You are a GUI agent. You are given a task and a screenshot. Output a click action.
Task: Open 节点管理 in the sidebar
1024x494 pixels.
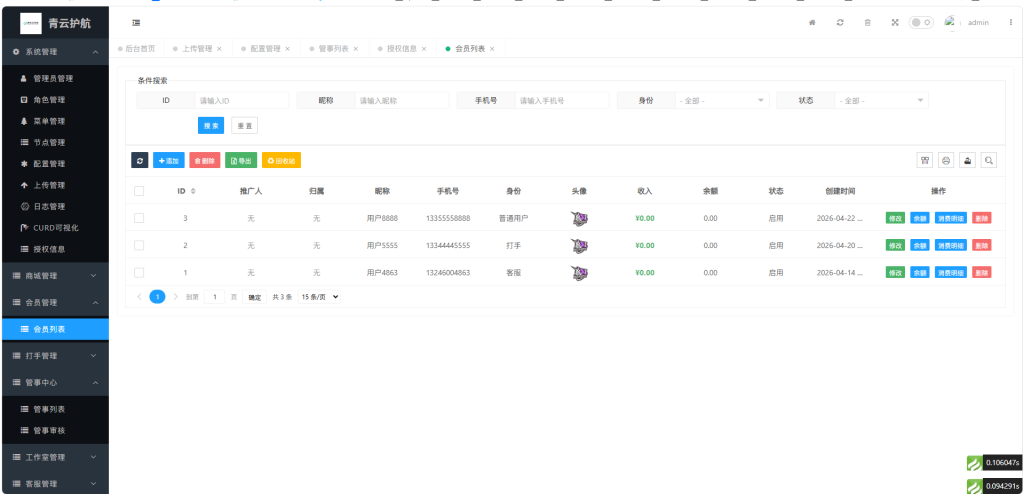(x=54, y=142)
